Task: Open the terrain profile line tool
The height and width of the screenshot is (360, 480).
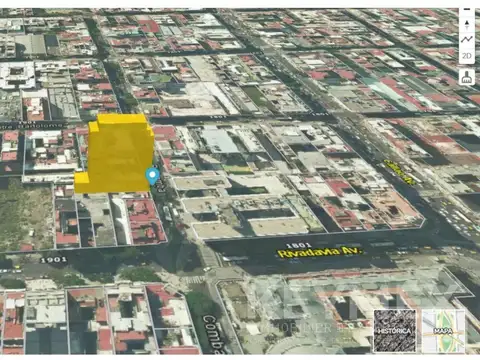Action: [x=467, y=39]
